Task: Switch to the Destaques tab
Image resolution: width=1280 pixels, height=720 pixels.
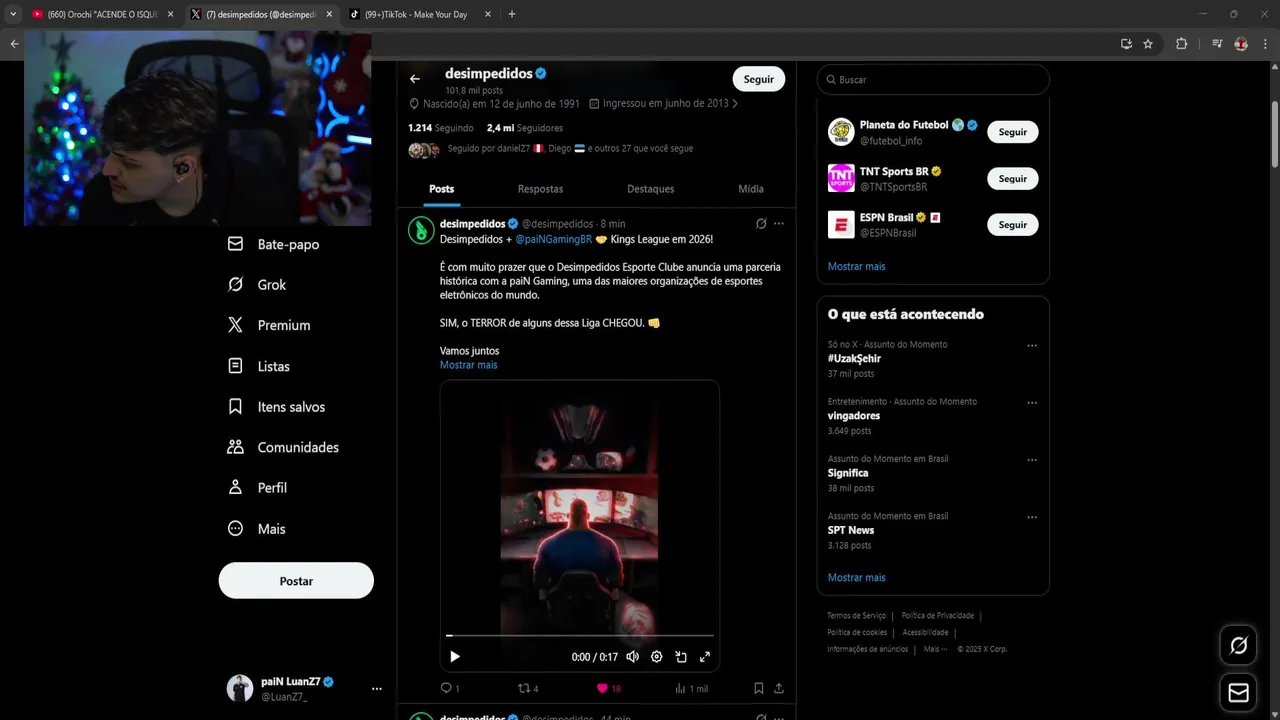Action: point(650,189)
